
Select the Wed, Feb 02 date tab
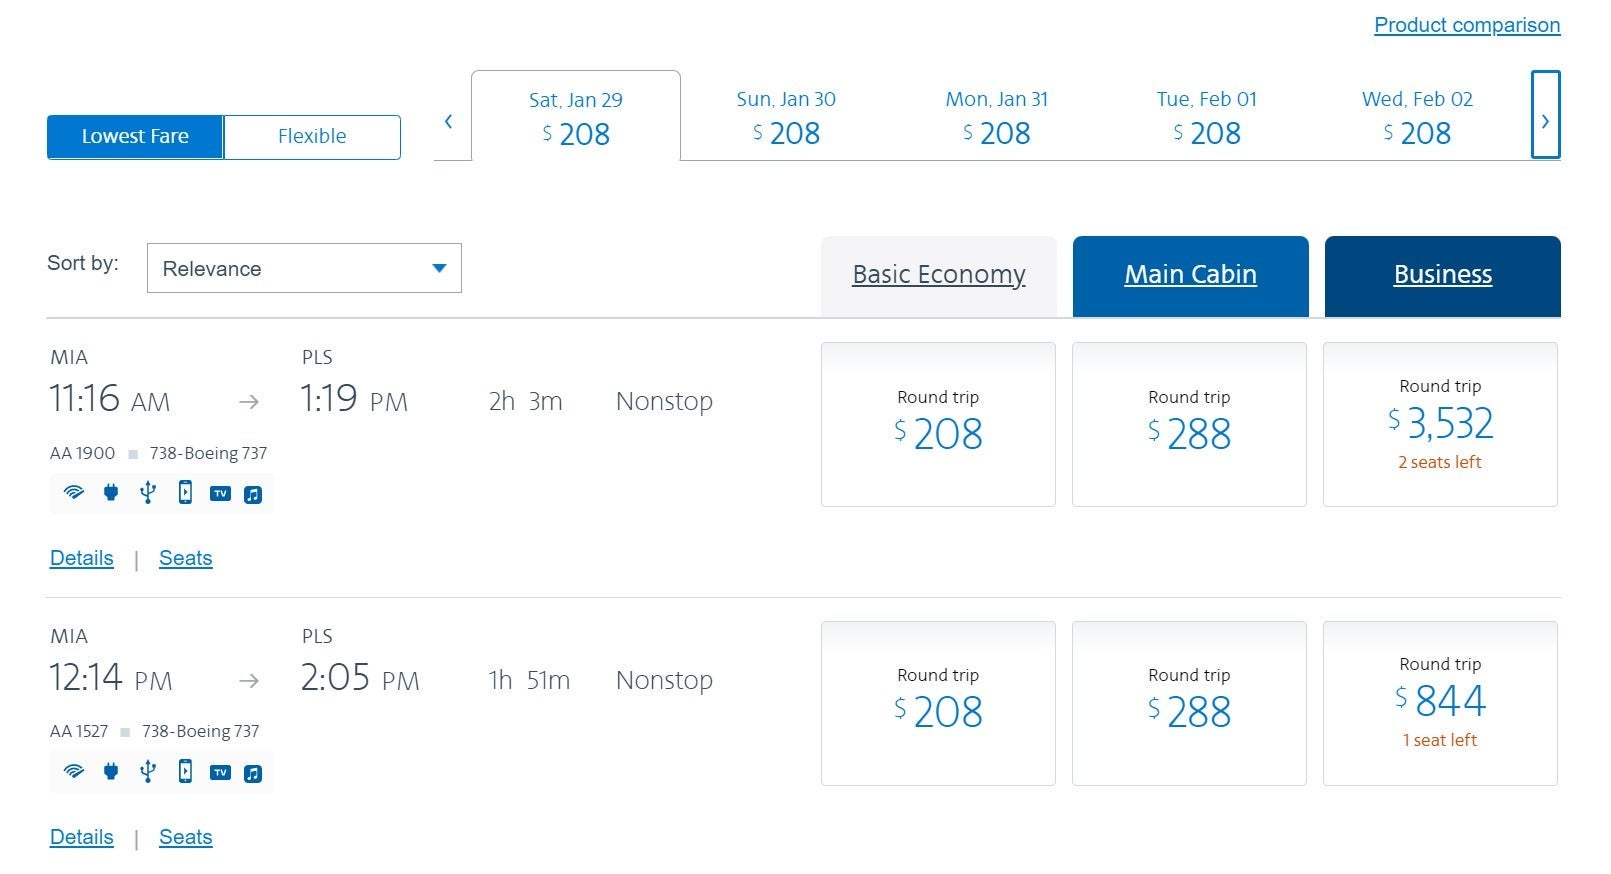click(1417, 116)
